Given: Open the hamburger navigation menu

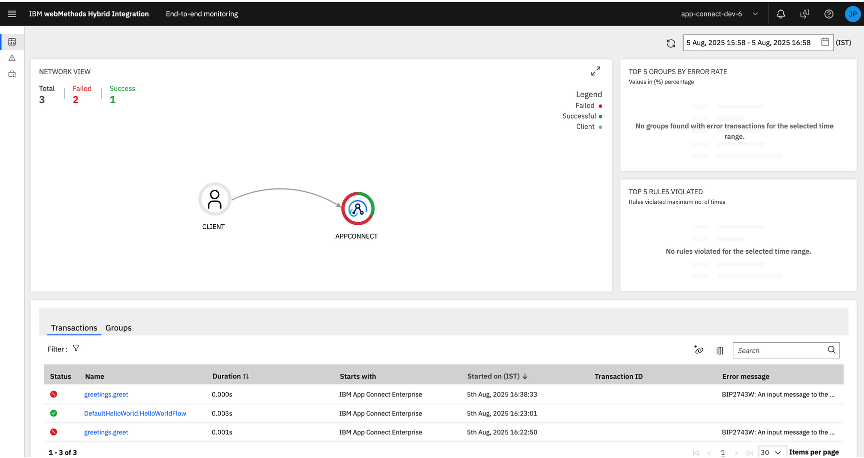Looking at the screenshot, I should (x=12, y=14).
